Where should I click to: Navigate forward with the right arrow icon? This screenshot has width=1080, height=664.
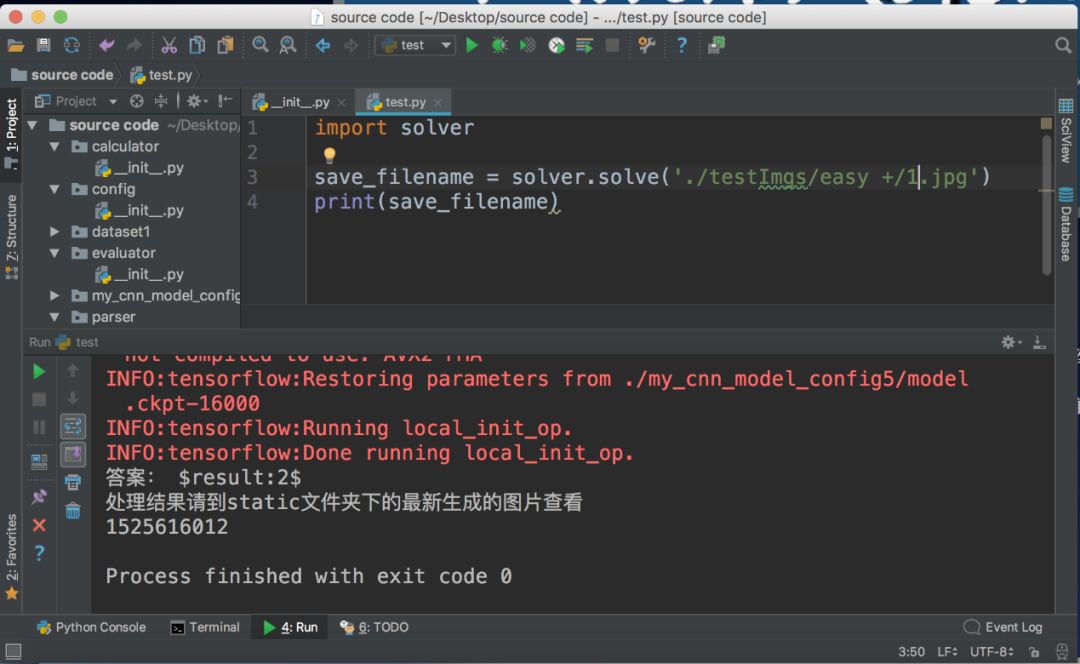351,45
